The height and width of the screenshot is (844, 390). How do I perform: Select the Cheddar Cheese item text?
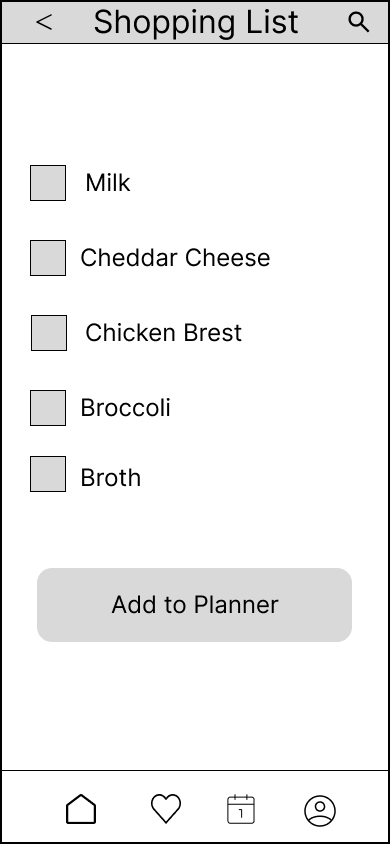tap(175, 258)
